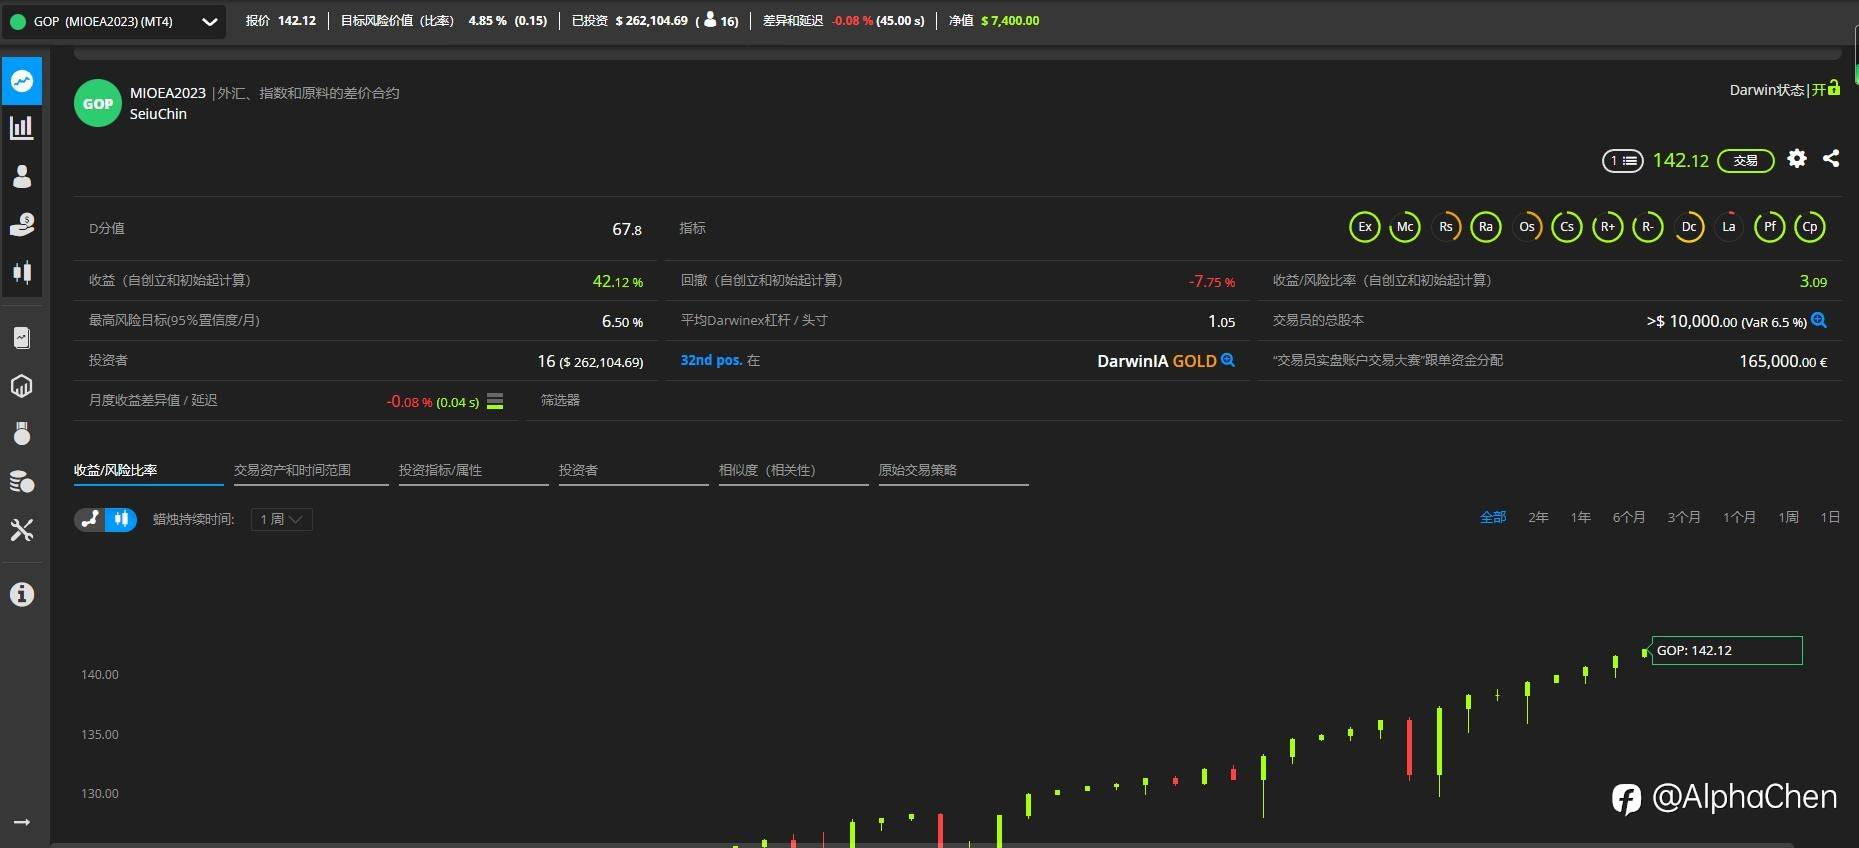This screenshot has width=1859, height=848.
Task: Select the 收益/风险比率 tab
Action: point(148,471)
